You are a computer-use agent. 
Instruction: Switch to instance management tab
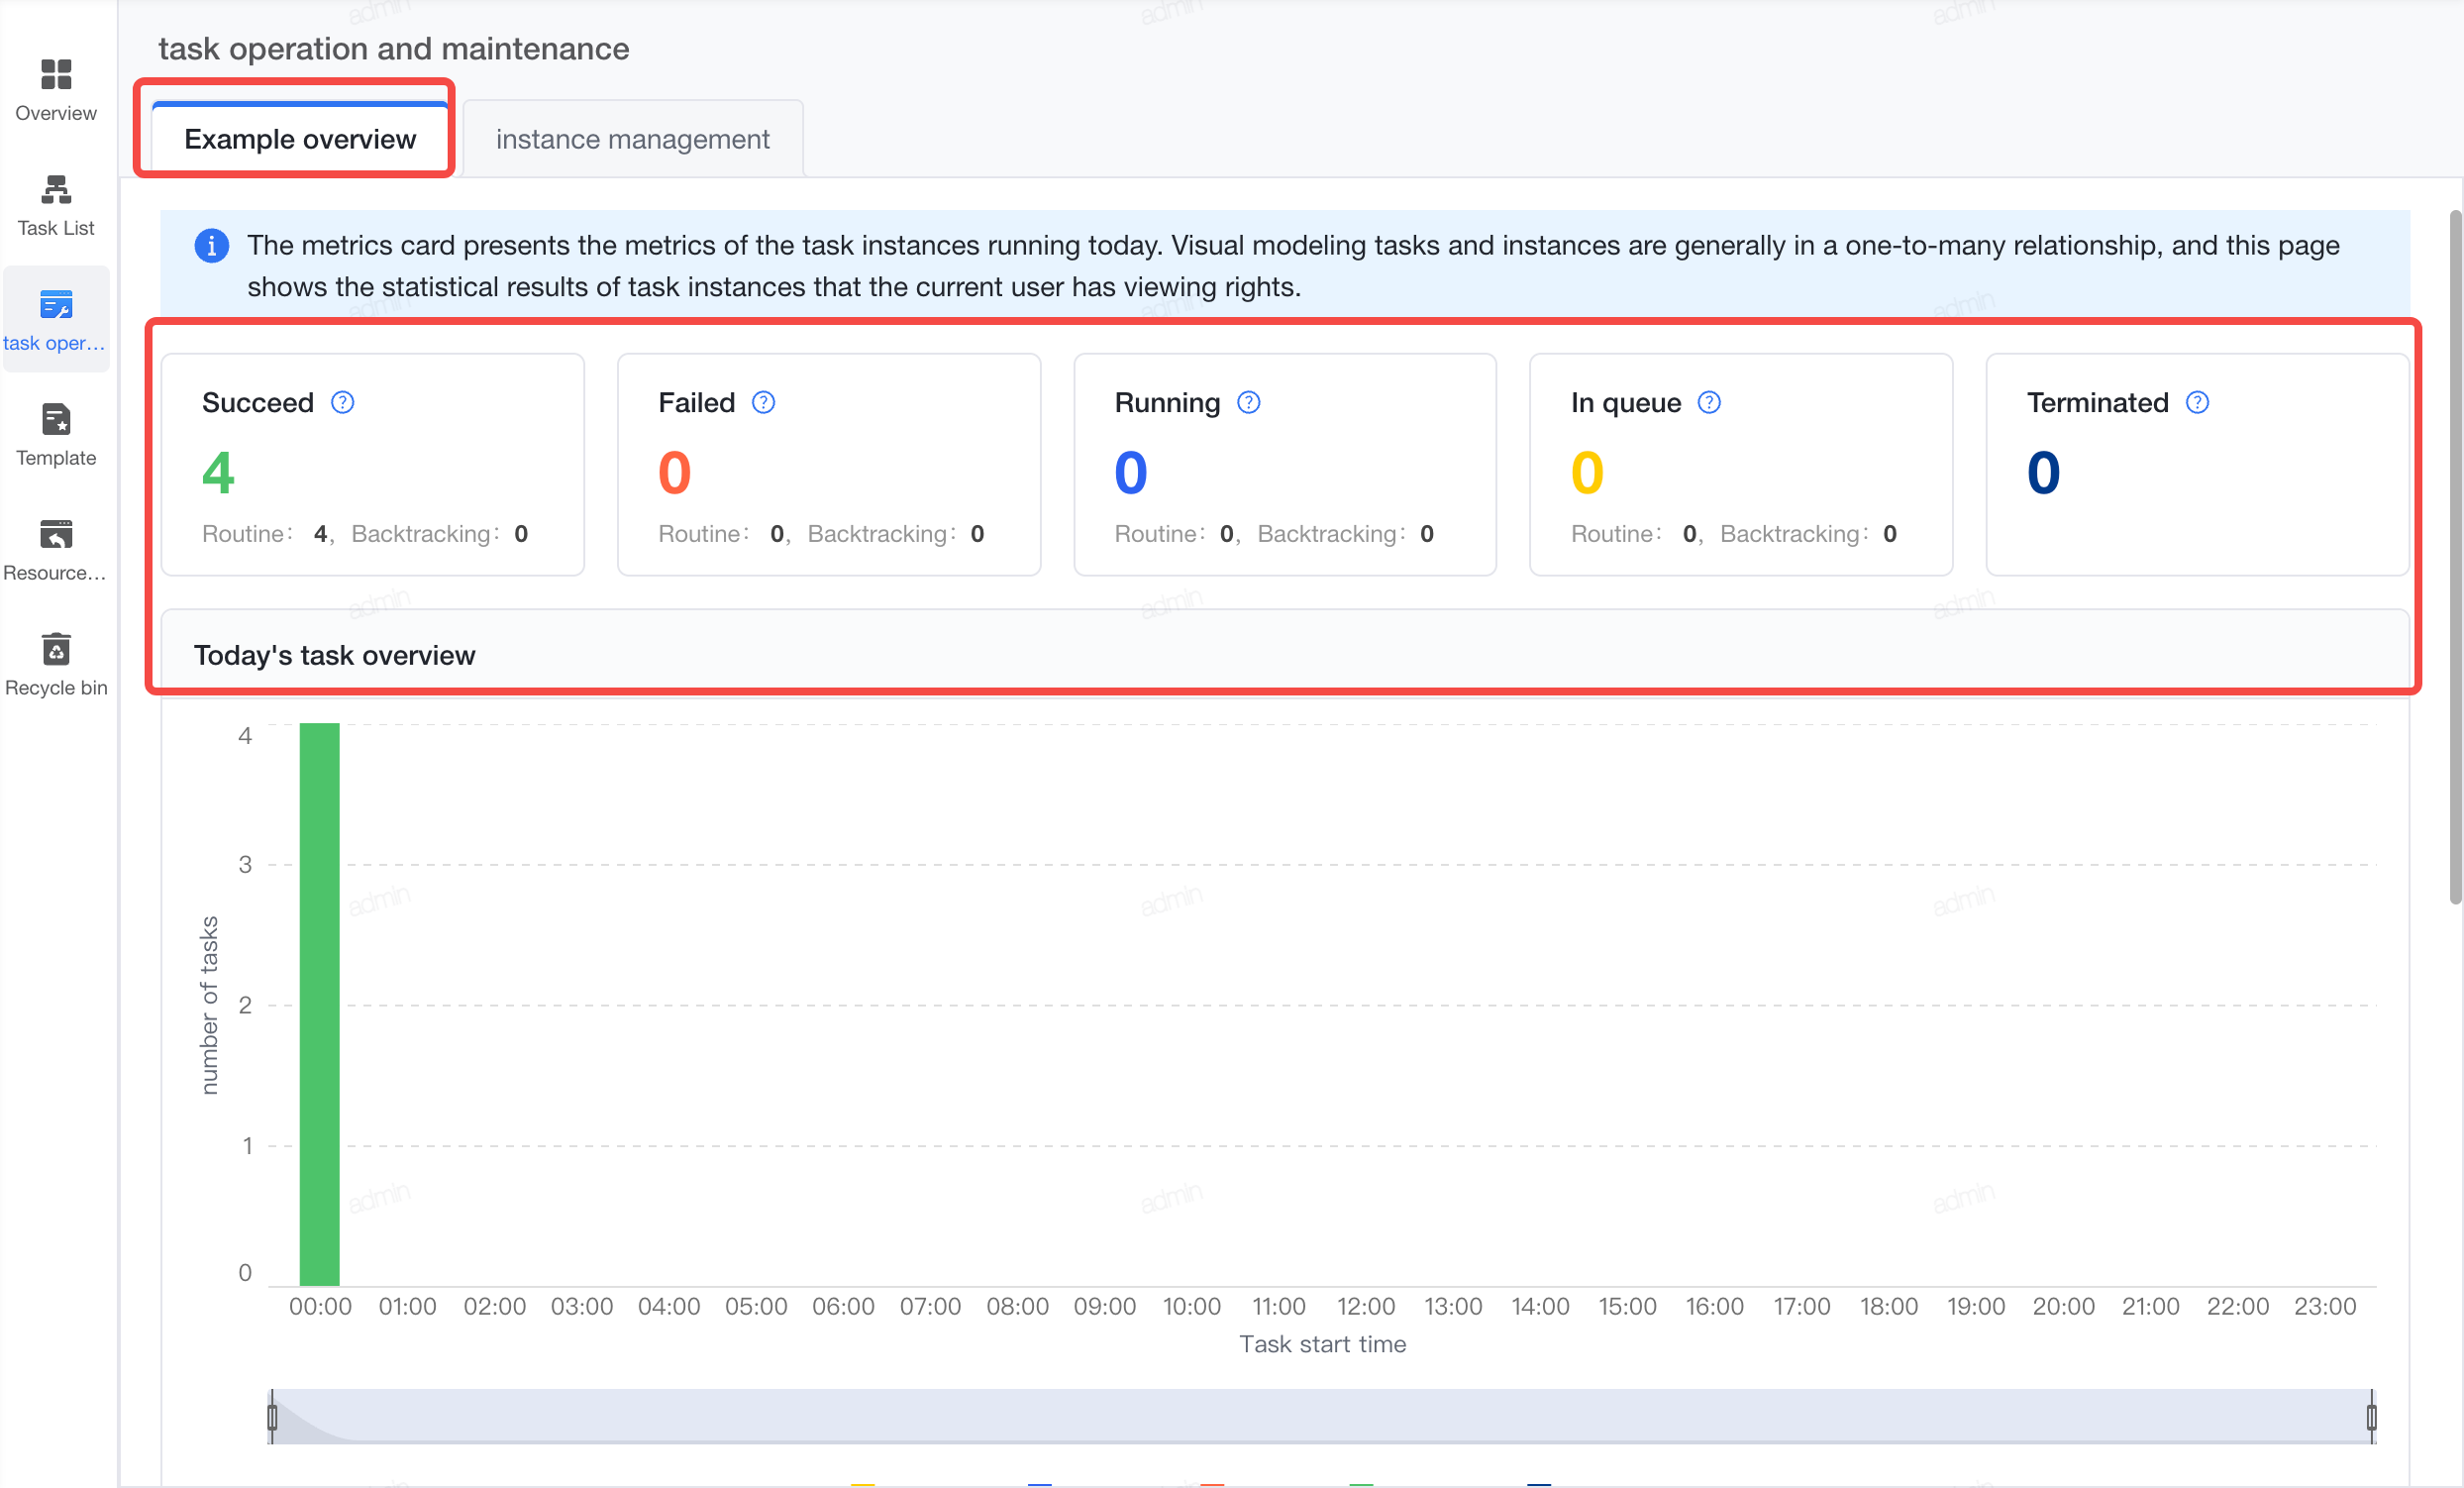(633, 139)
